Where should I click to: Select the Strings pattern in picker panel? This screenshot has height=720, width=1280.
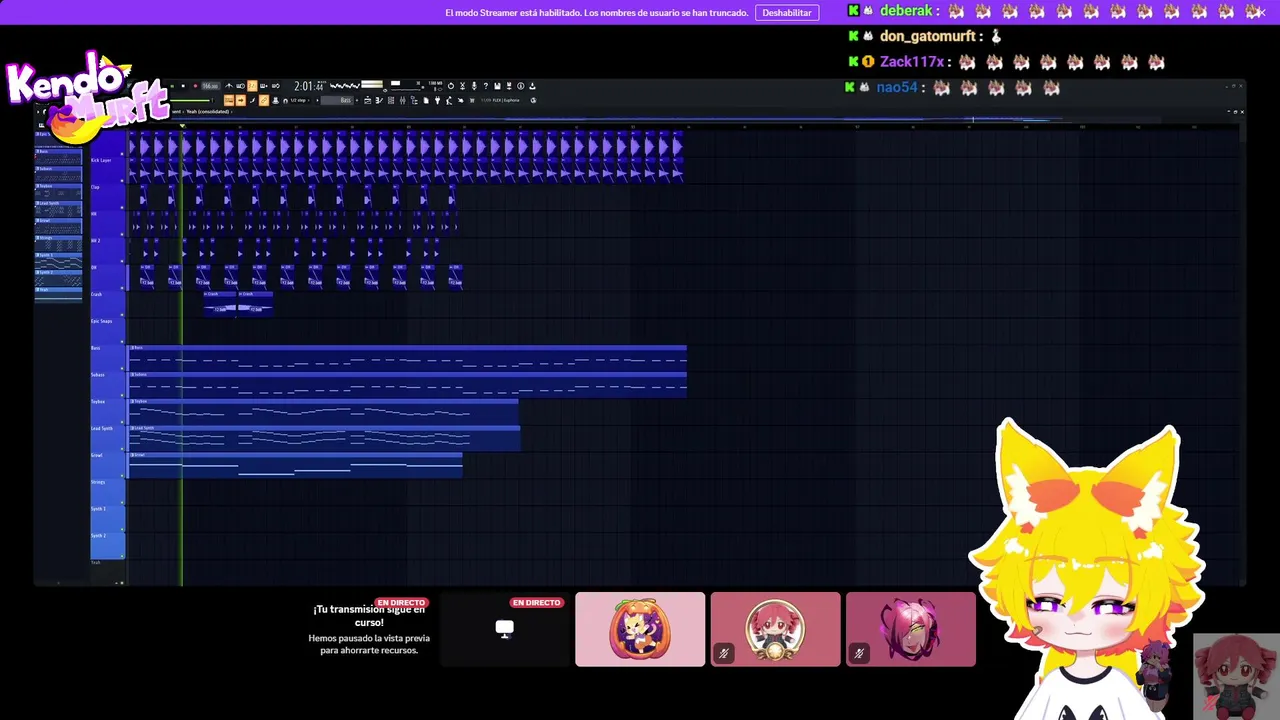coord(58,243)
